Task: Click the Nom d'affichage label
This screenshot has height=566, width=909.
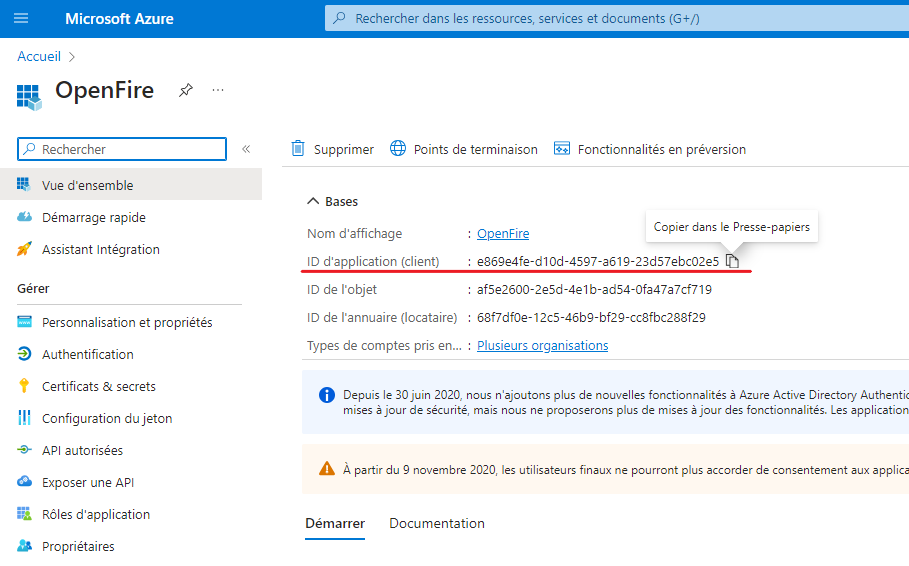Action: pos(354,234)
